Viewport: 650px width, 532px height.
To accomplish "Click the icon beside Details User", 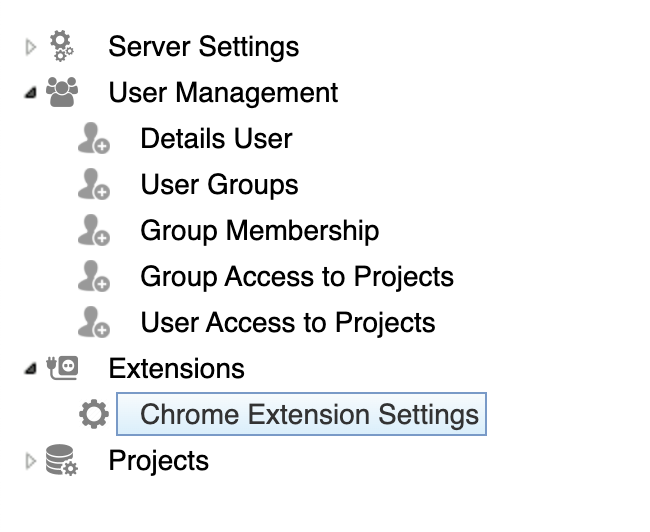I will 93,139.
